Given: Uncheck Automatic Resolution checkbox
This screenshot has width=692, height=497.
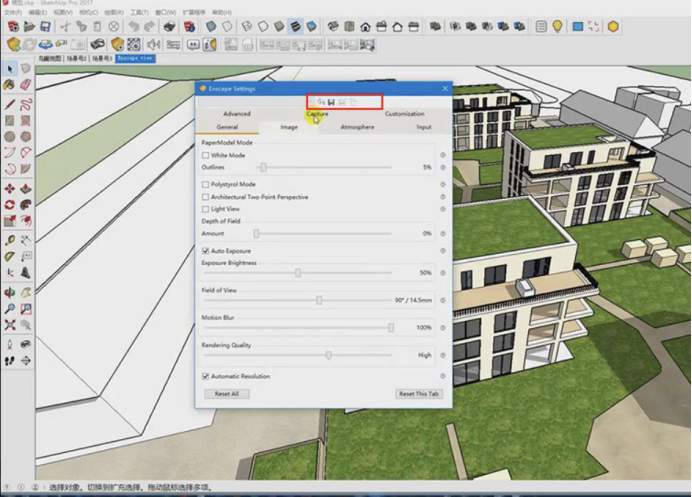Looking at the screenshot, I should (205, 376).
